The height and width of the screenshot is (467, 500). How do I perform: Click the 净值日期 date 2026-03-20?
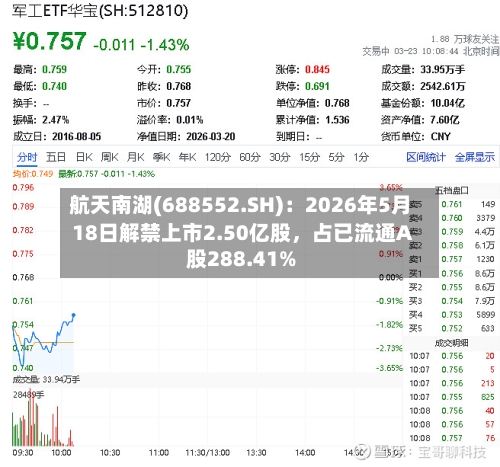pyautogui.click(x=210, y=136)
